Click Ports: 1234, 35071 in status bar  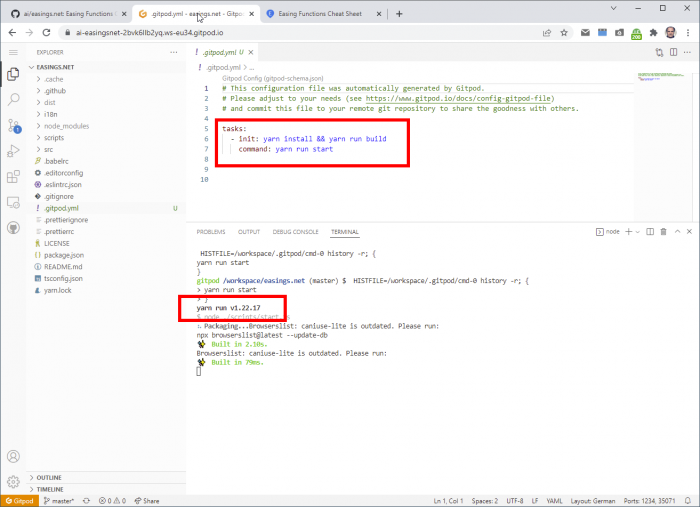(x=649, y=501)
